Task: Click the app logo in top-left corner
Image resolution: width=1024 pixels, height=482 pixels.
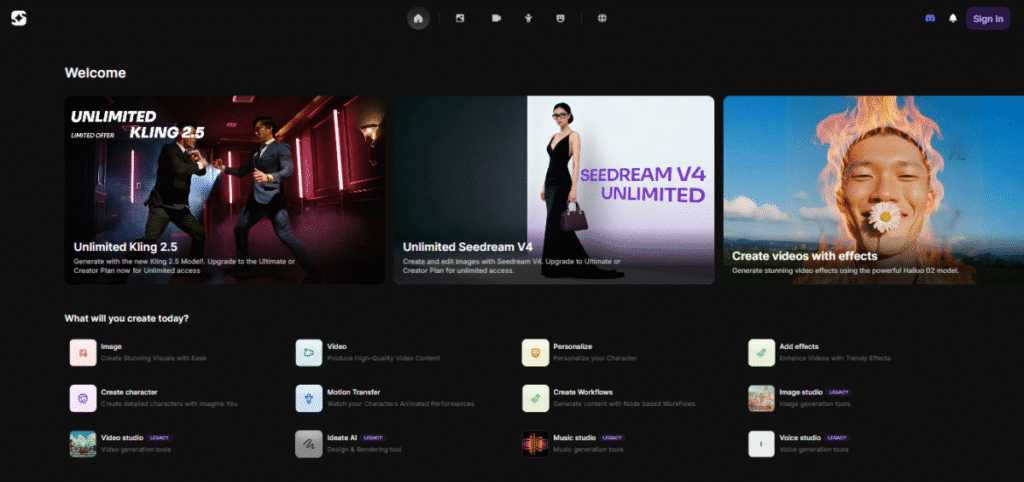Action: (x=18, y=18)
